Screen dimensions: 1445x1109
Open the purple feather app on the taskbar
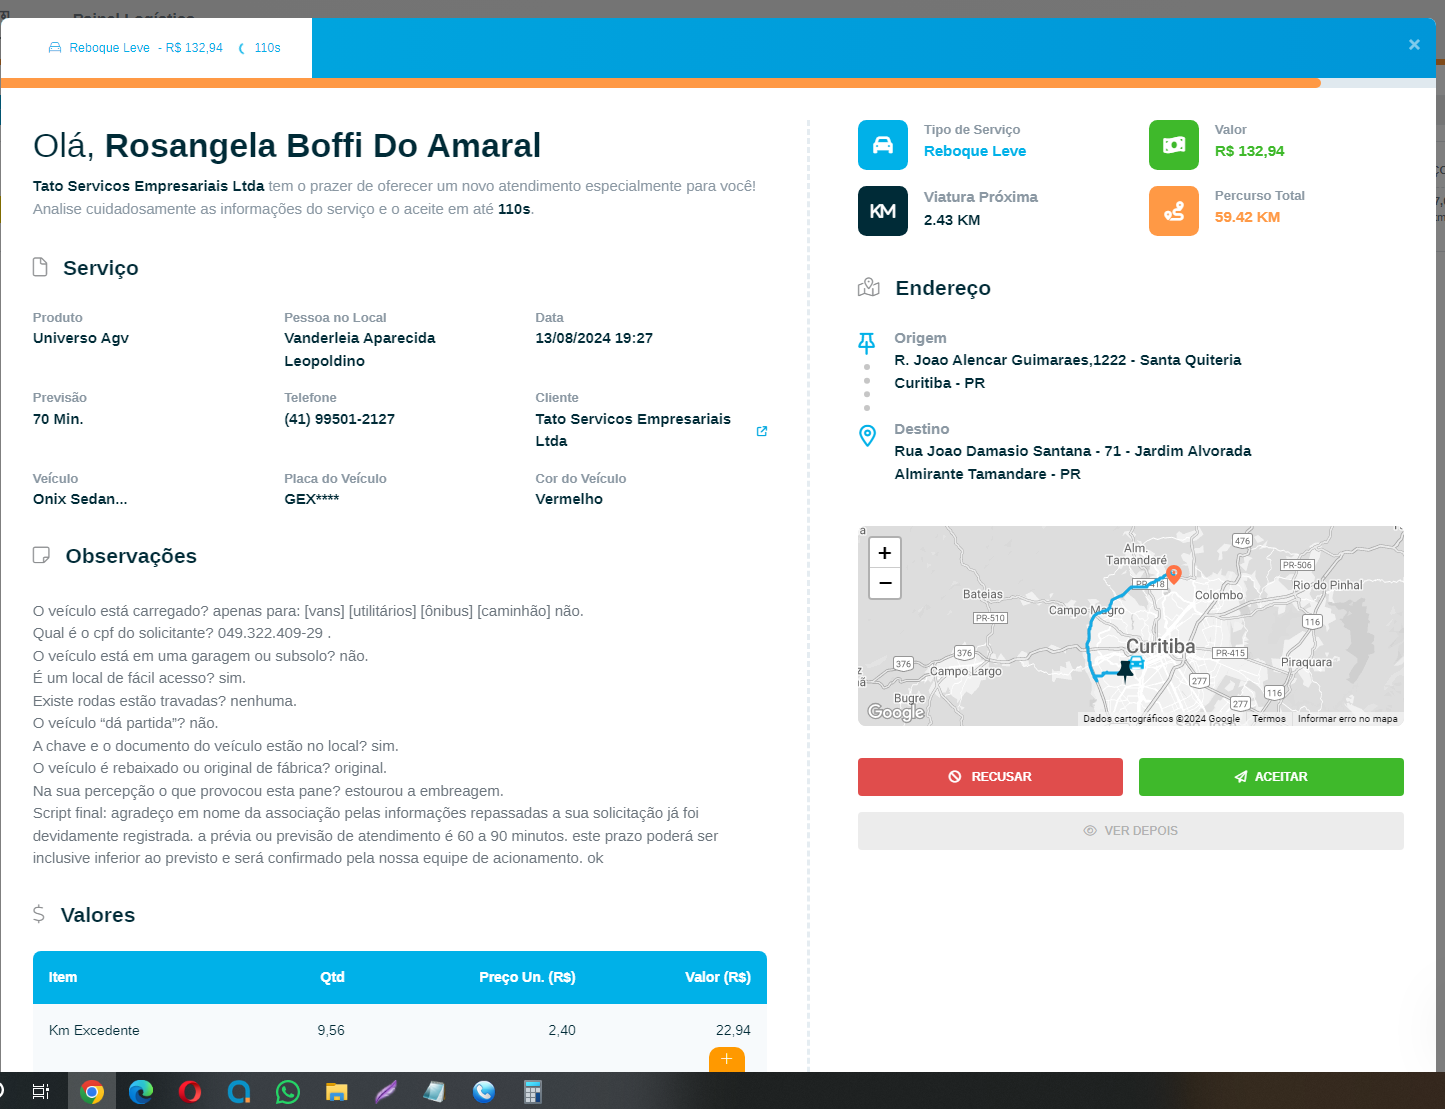[386, 1091]
